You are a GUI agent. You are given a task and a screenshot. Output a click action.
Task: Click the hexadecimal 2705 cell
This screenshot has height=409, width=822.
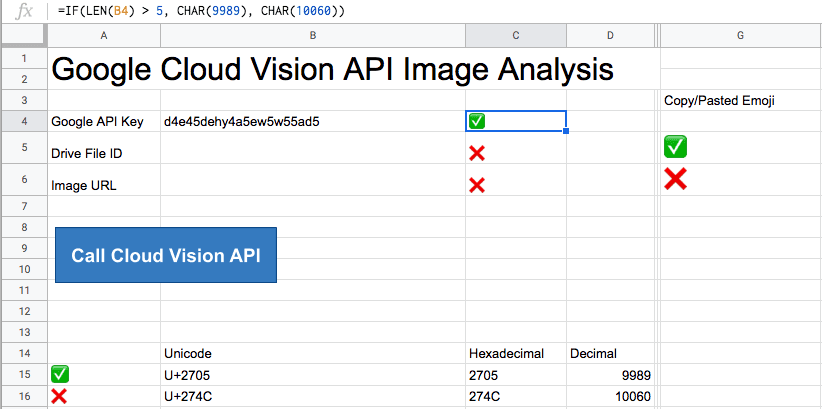point(516,375)
